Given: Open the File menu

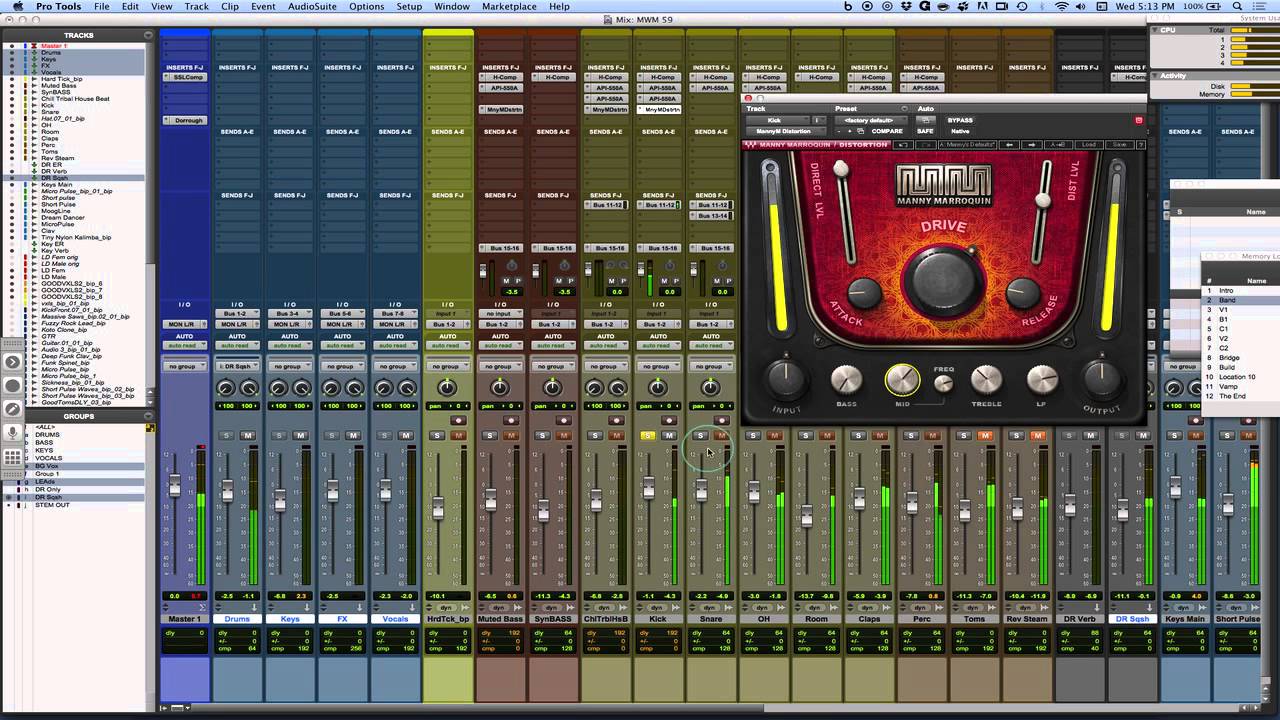Looking at the screenshot, I should coord(102,7).
